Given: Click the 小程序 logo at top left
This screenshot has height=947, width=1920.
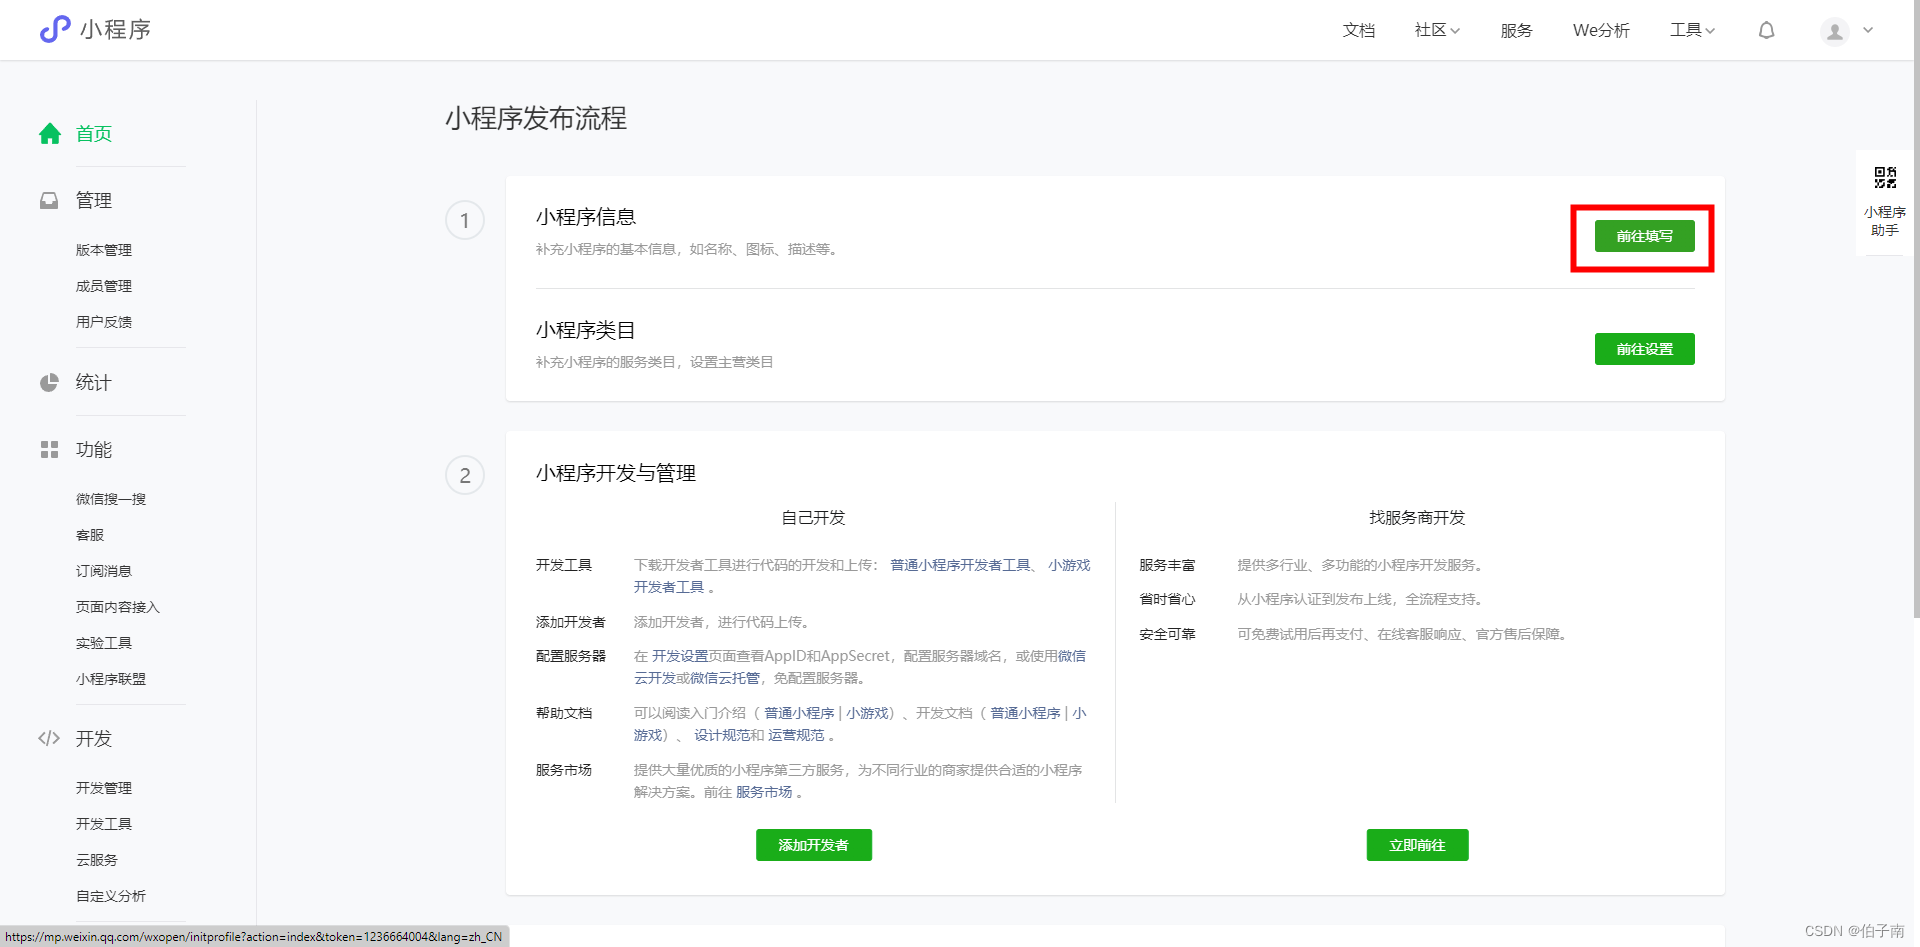Looking at the screenshot, I should tap(95, 29).
